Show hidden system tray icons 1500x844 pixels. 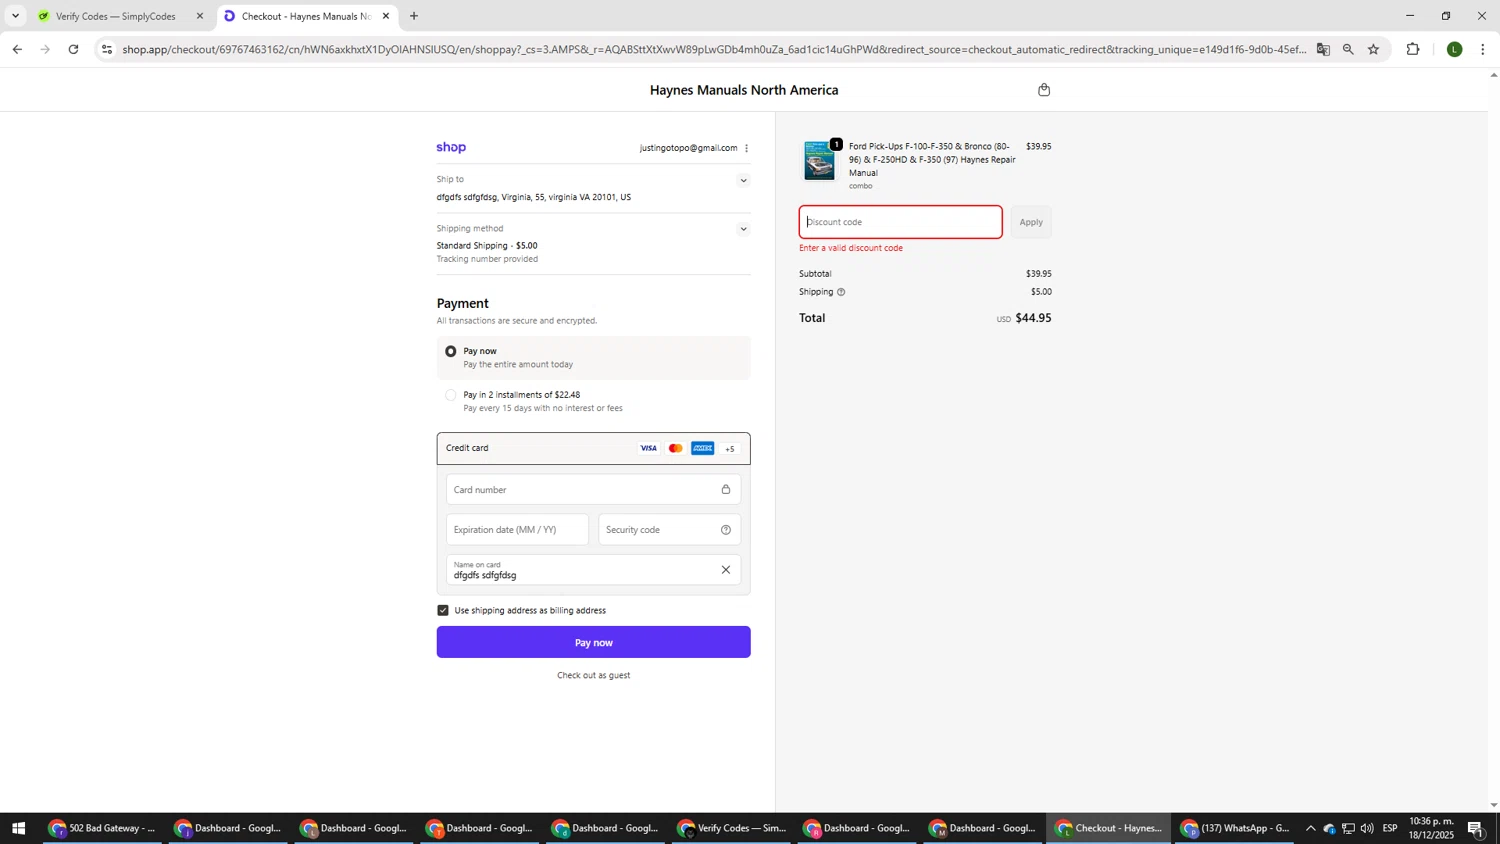tap(1311, 828)
